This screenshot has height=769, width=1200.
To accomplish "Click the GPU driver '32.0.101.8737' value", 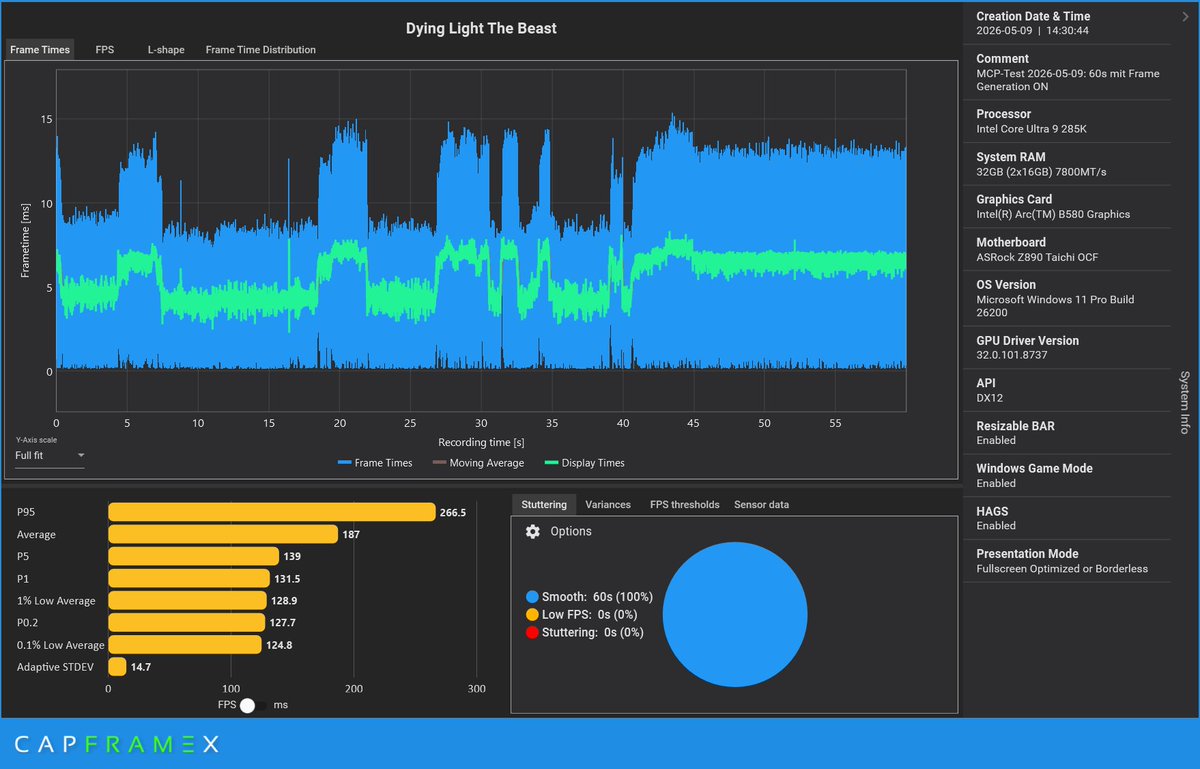I will (x=1014, y=355).
